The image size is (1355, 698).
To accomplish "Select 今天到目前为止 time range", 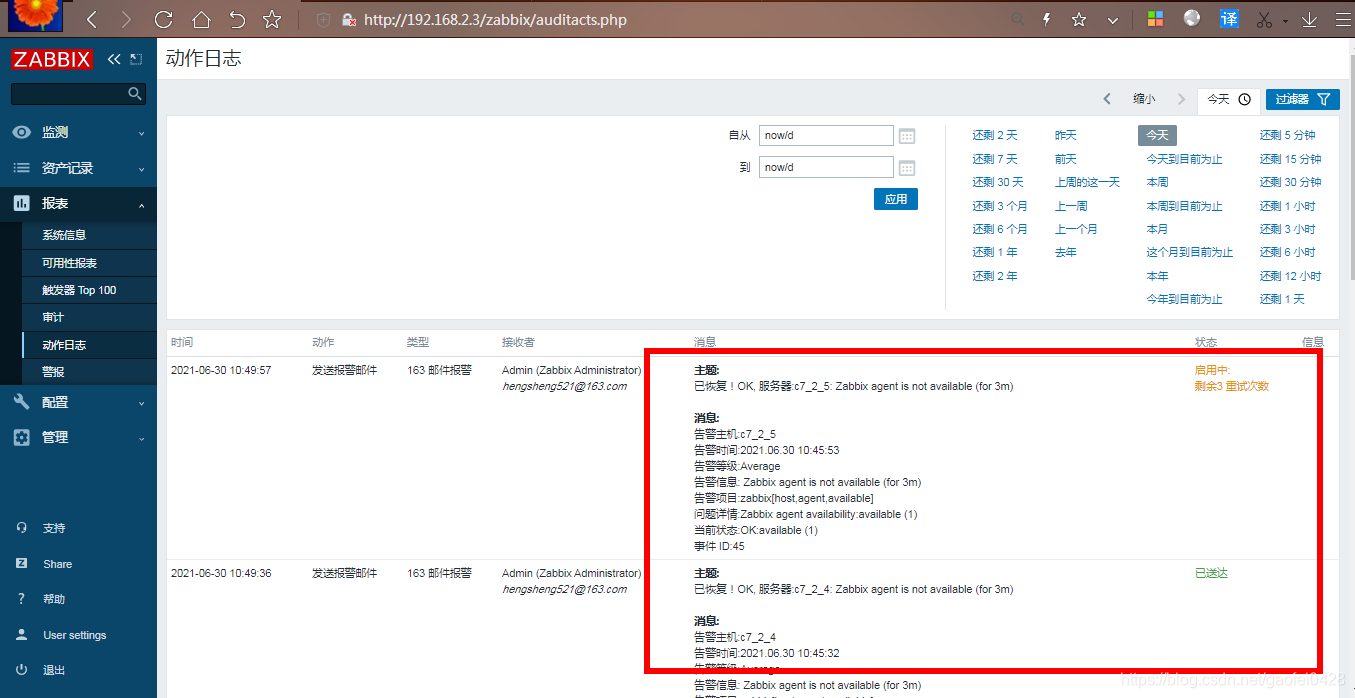I will 1184,159.
